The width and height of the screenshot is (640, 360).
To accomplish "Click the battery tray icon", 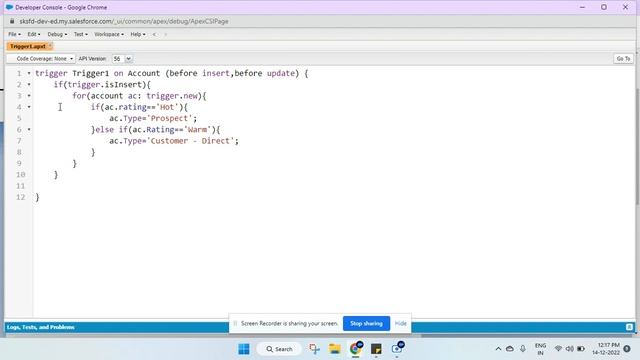I will (581, 349).
